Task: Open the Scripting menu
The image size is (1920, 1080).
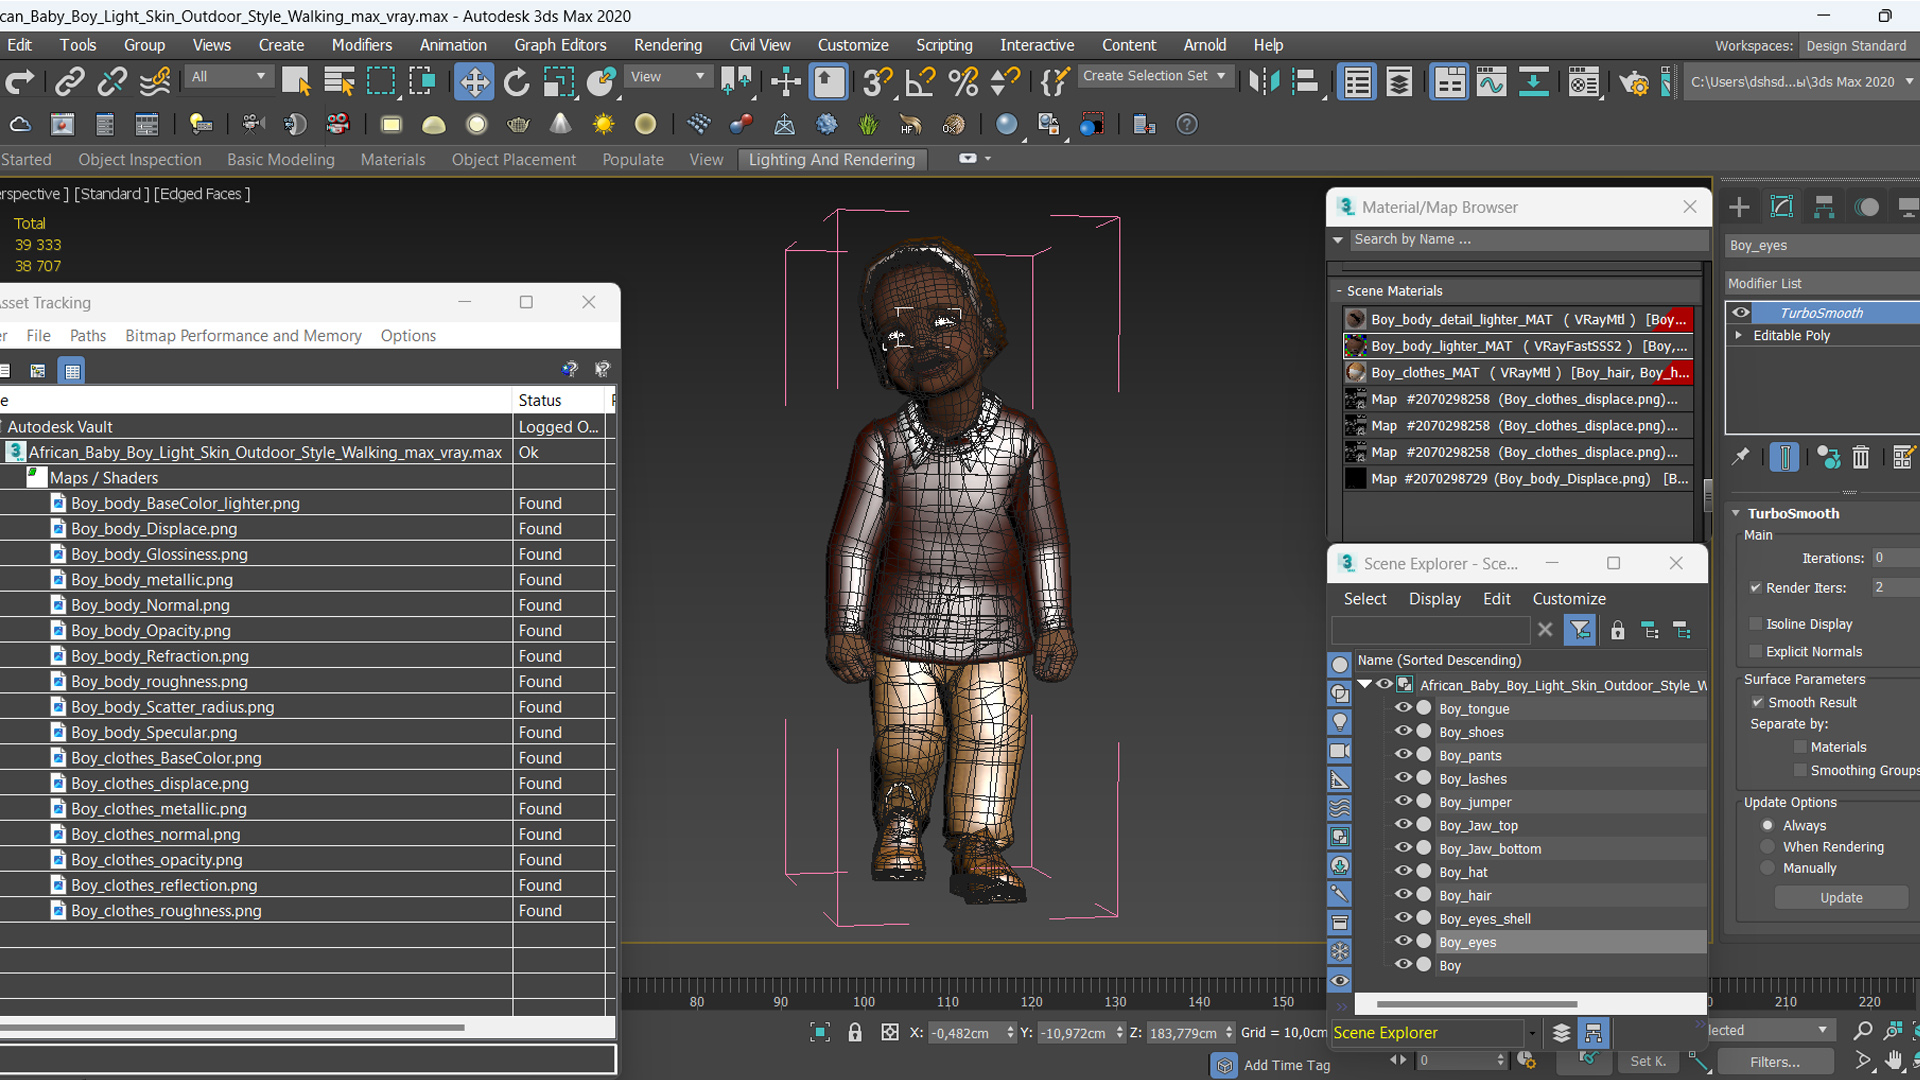Action: tap(944, 45)
